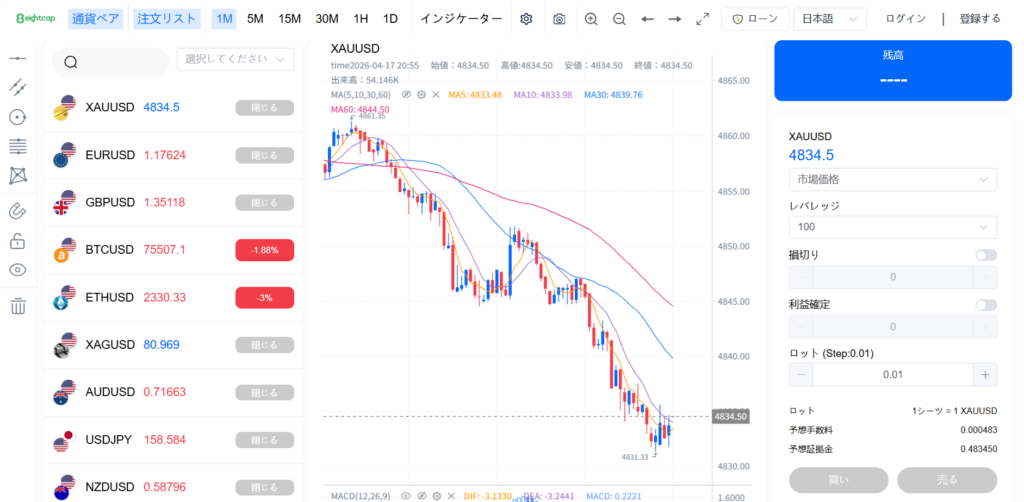This screenshot has width=1024, height=502.
Task: Toggle drawings visibility eye icon in sidebar
Action: coord(17,270)
